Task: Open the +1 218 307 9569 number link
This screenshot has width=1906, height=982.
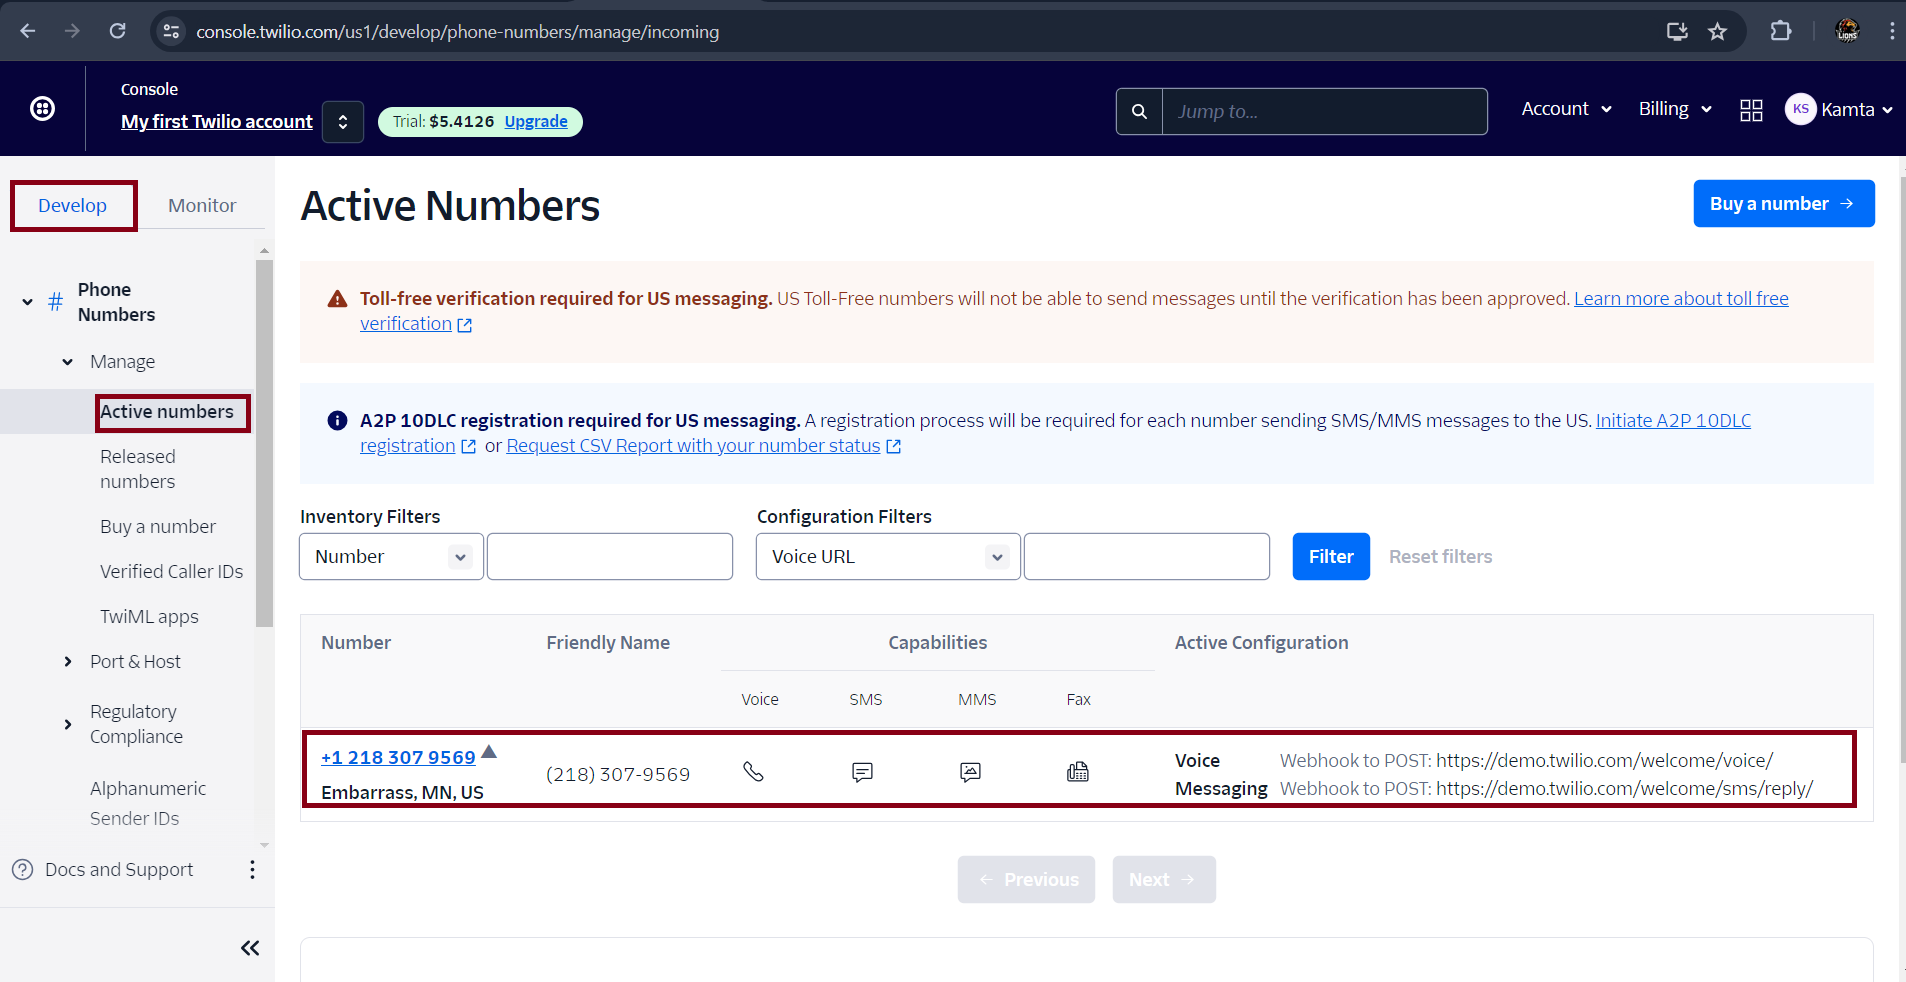Action: point(398,758)
